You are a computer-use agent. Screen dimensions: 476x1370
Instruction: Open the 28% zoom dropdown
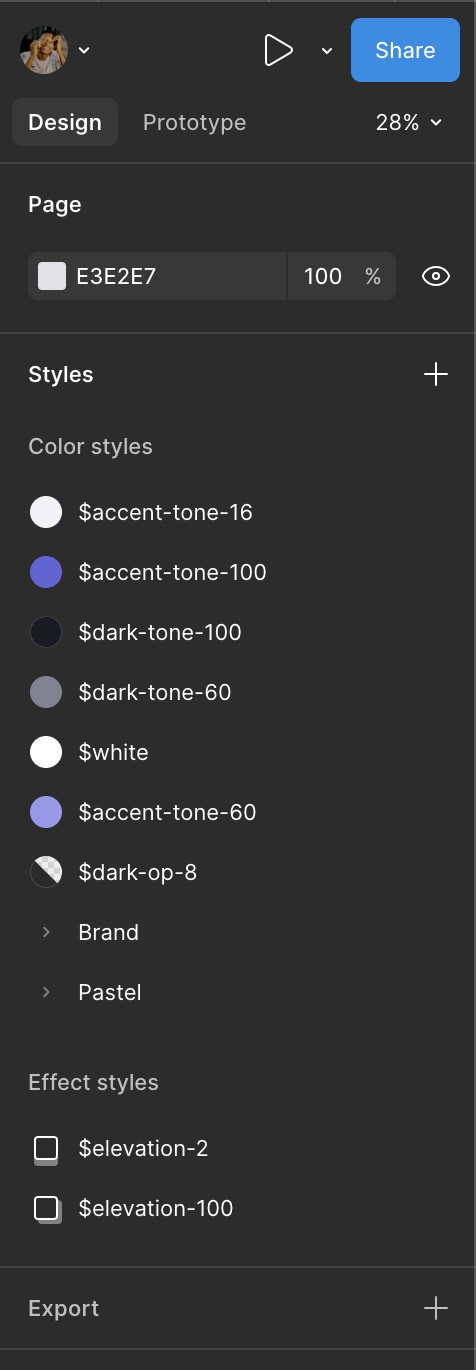pyautogui.click(x=409, y=122)
